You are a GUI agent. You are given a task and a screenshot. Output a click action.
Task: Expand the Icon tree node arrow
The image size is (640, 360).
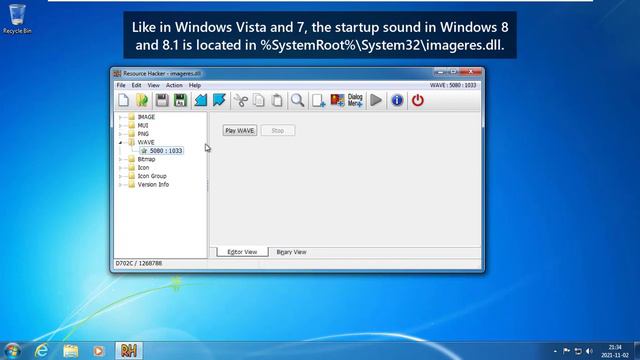pos(120,168)
